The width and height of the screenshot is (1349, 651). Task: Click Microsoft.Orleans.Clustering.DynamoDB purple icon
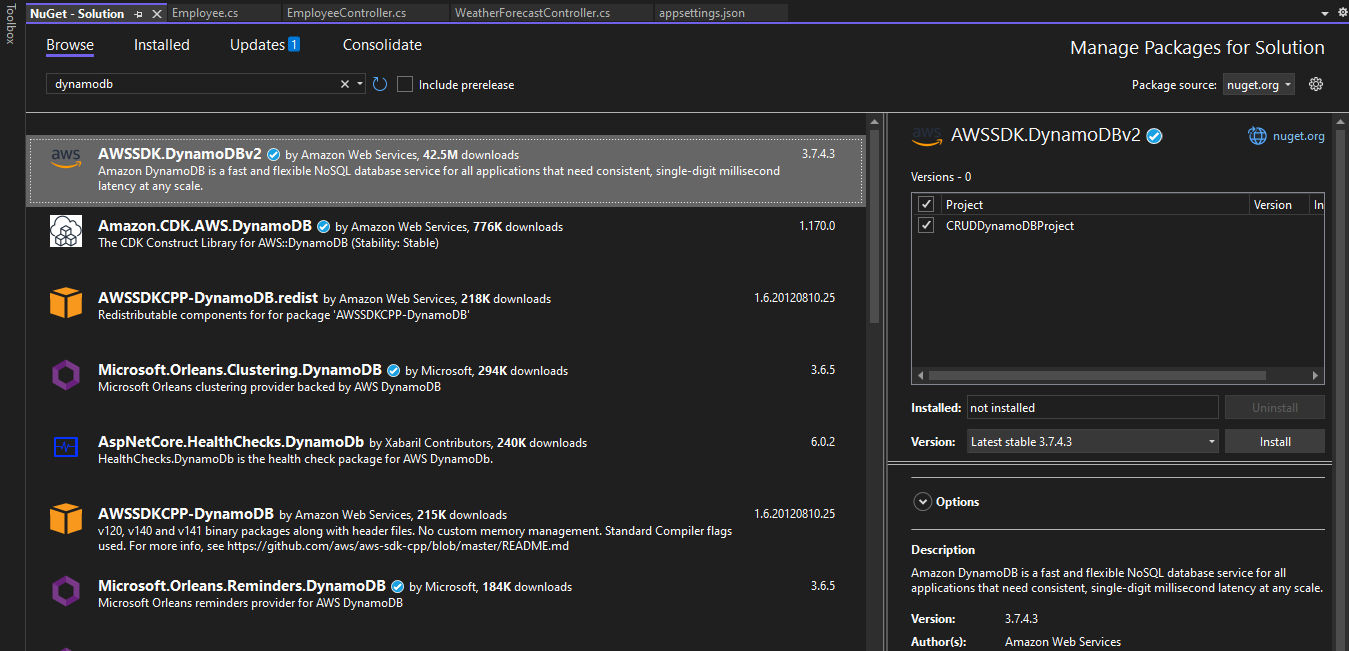[66, 375]
